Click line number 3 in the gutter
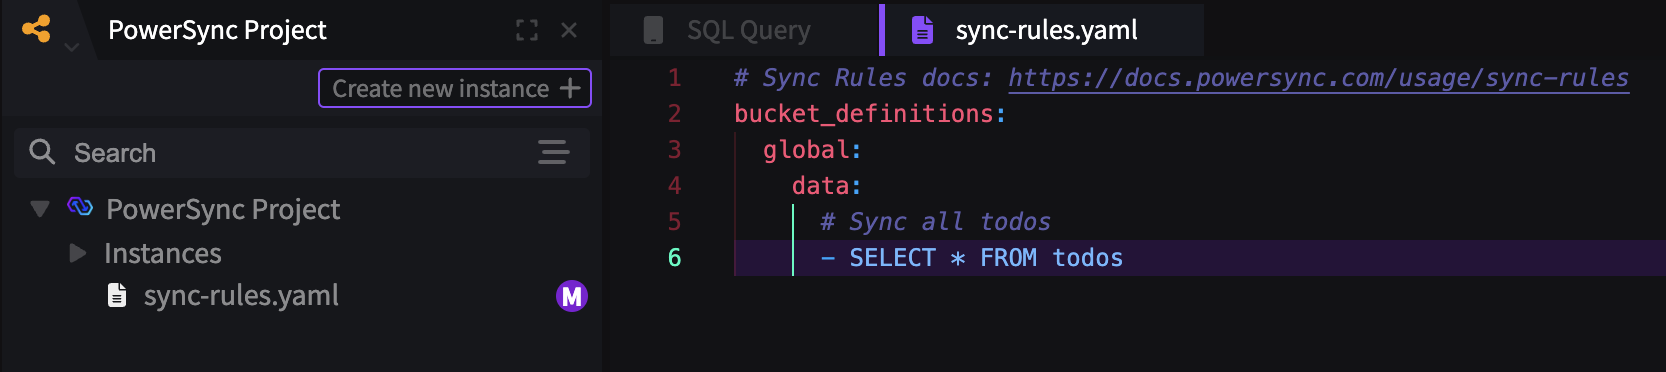Screen dimensions: 1666x372 tap(675, 150)
